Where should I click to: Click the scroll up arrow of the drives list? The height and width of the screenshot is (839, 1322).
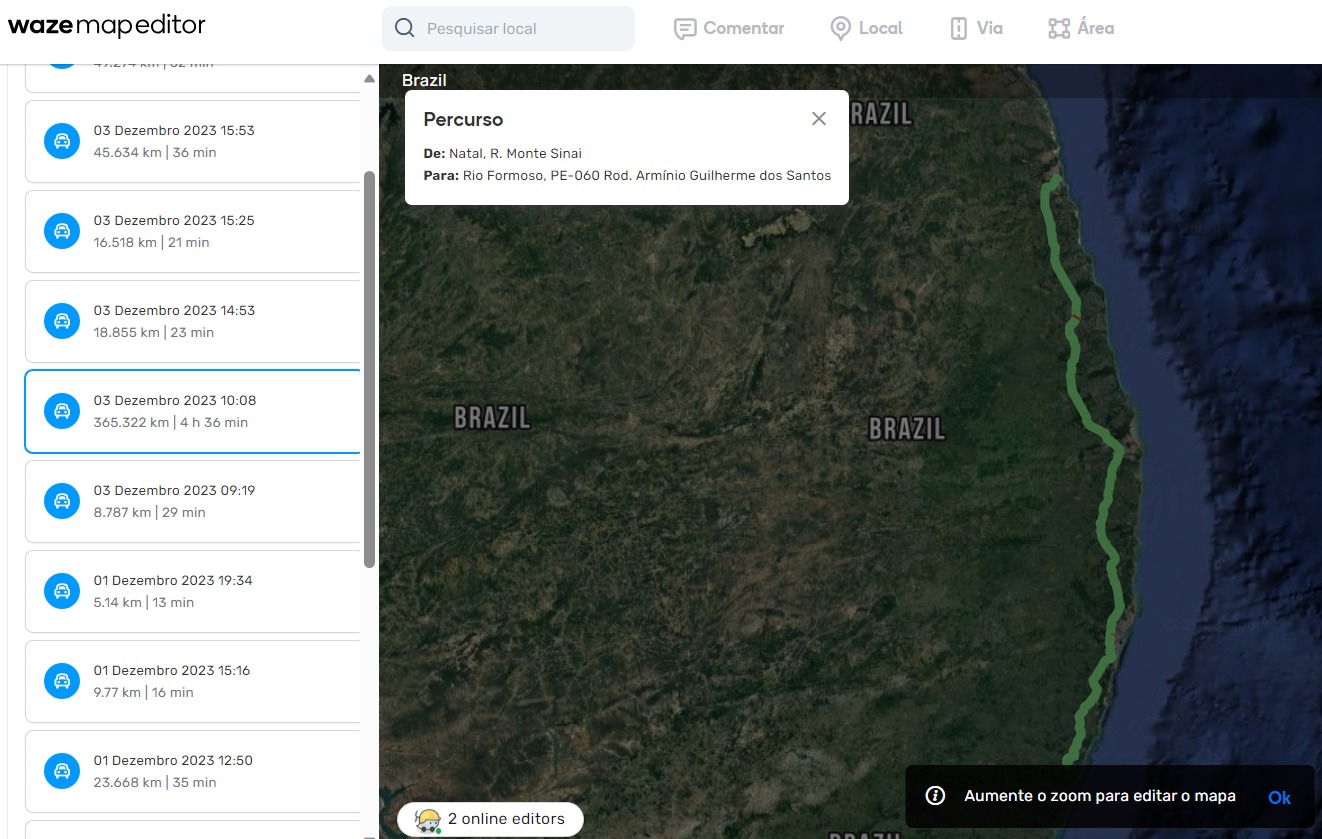[x=369, y=78]
